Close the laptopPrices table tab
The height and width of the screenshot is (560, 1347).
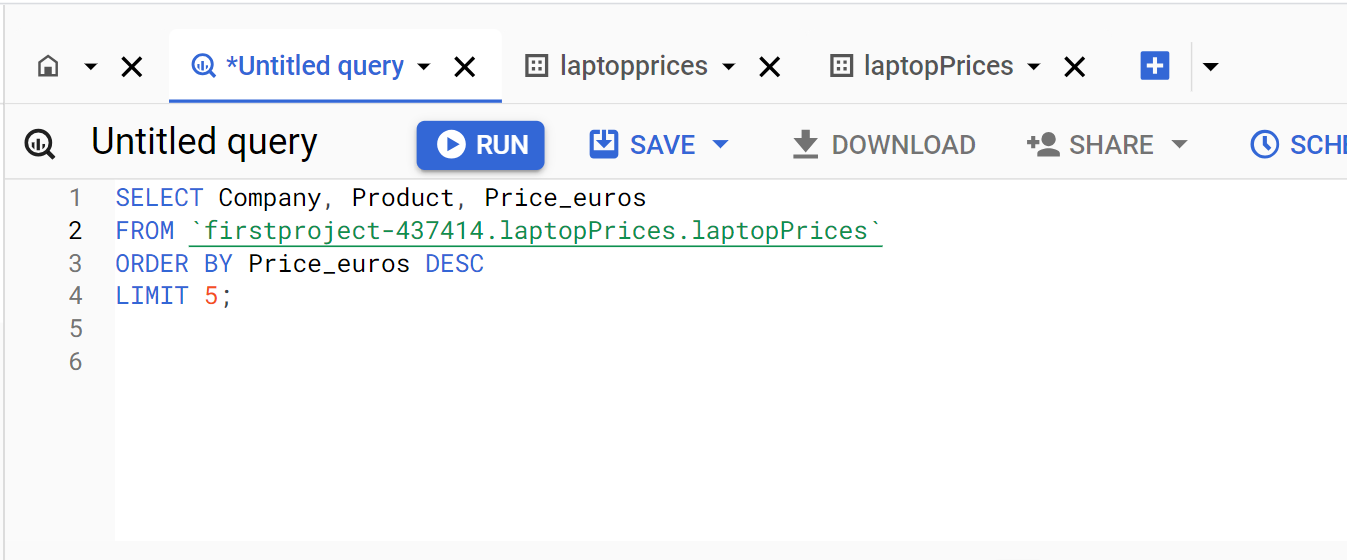pos(1075,67)
